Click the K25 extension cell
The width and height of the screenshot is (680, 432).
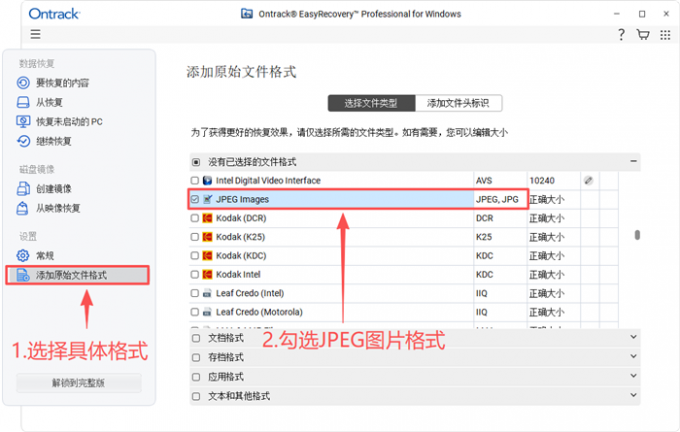coord(500,237)
